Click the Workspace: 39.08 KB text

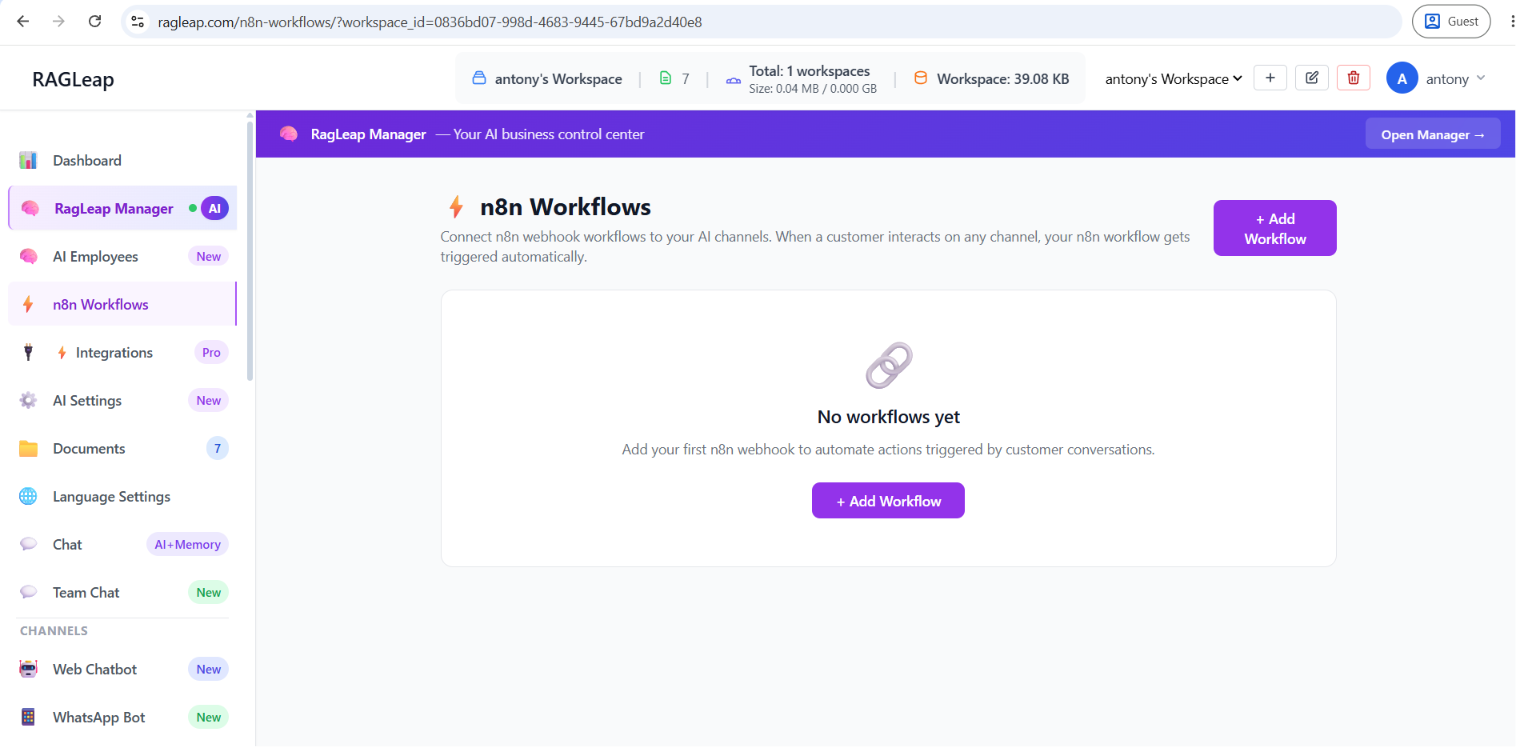(1003, 79)
